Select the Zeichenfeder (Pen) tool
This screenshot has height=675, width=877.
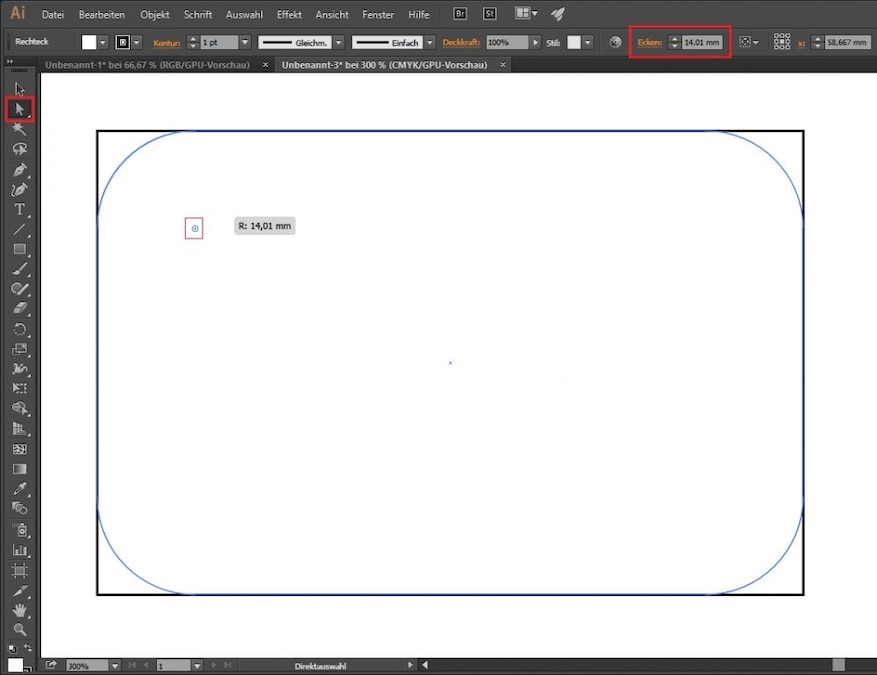tap(19, 172)
